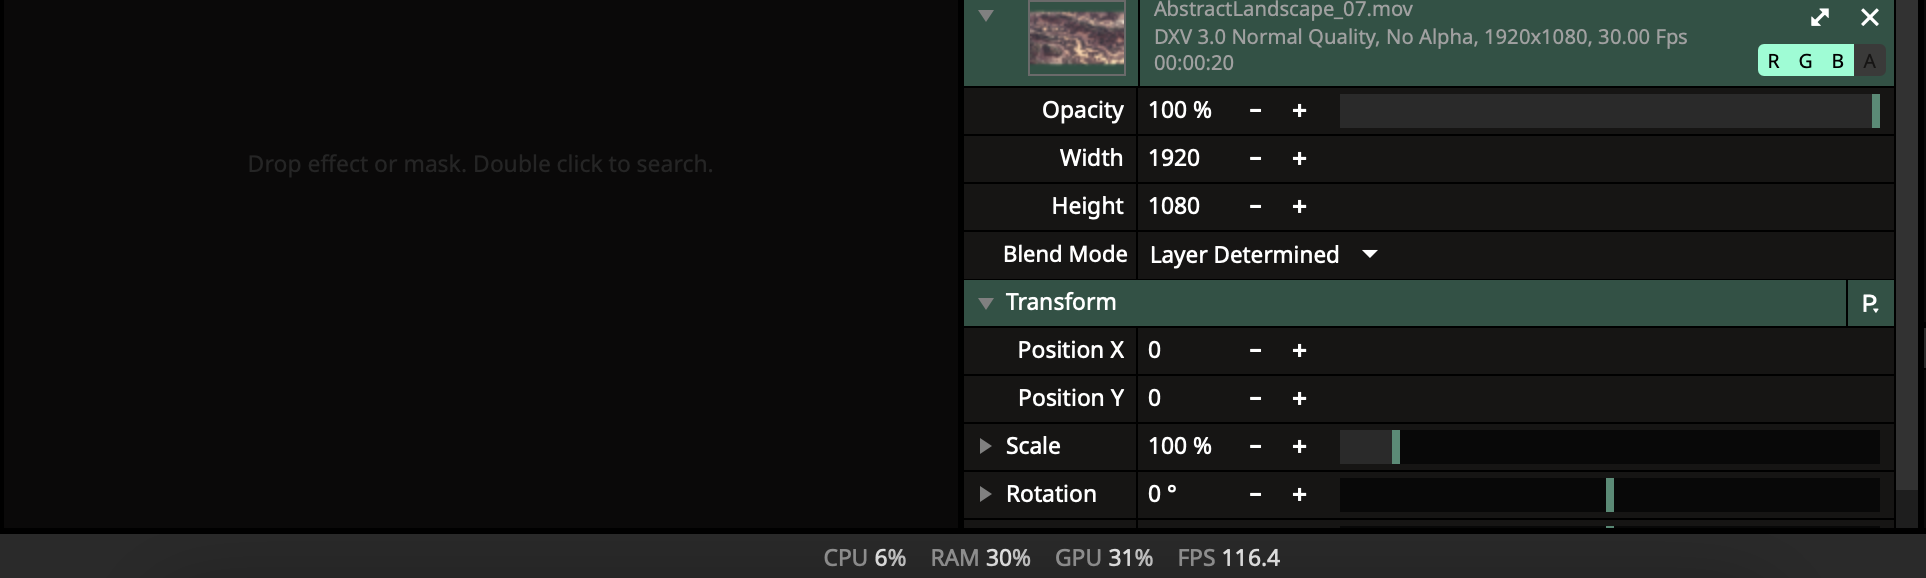Click the Opacity slider bar
Image resolution: width=1926 pixels, height=578 pixels.
[1609, 111]
